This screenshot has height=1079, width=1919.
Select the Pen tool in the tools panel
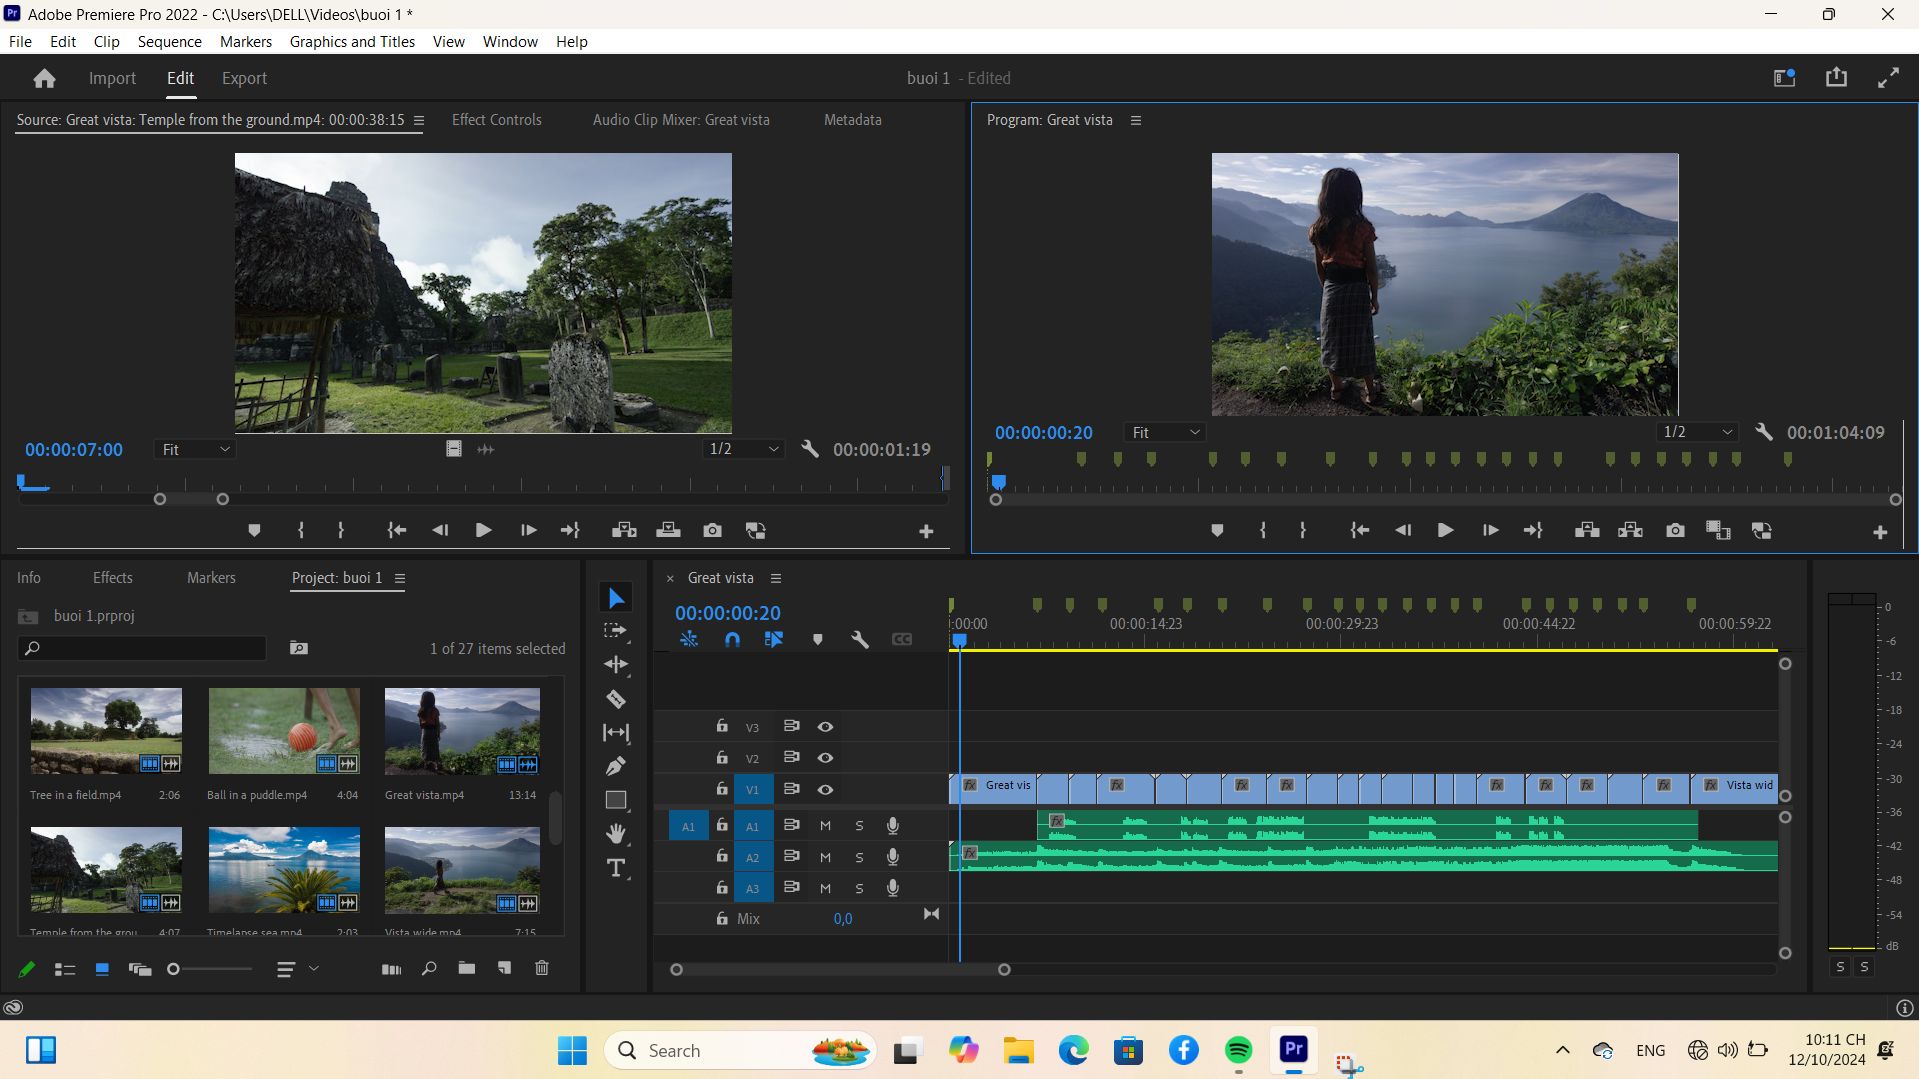[x=616, y=766]
